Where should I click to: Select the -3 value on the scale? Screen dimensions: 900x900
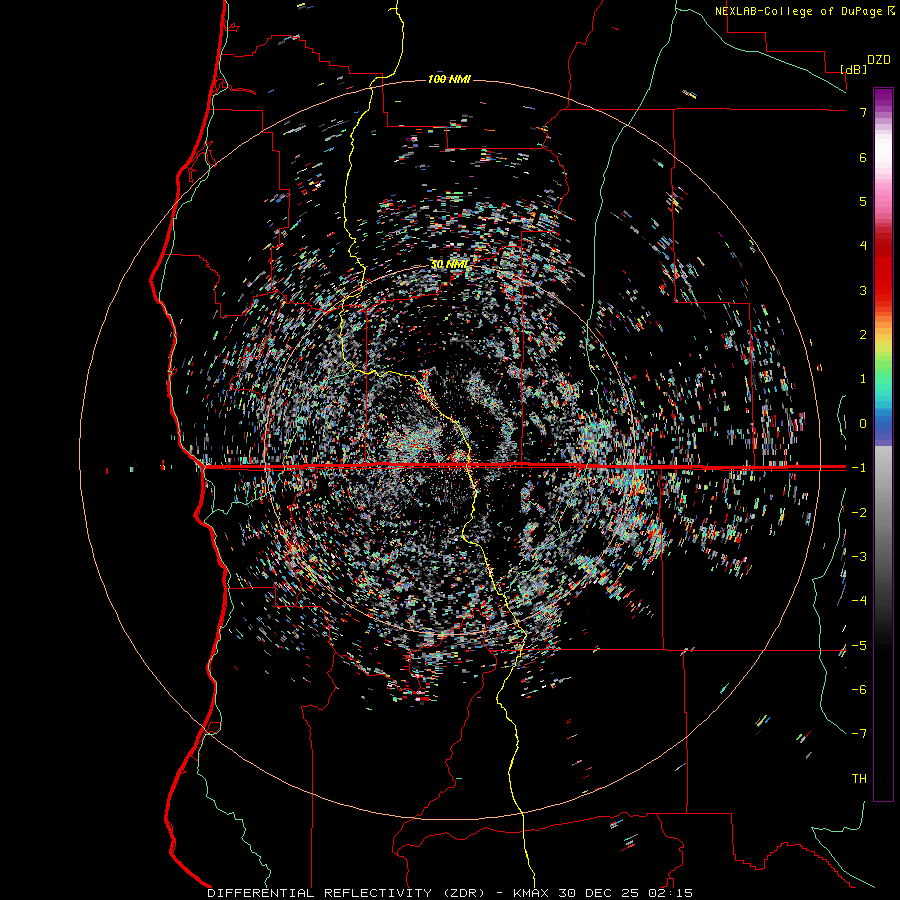coord(859,556)
